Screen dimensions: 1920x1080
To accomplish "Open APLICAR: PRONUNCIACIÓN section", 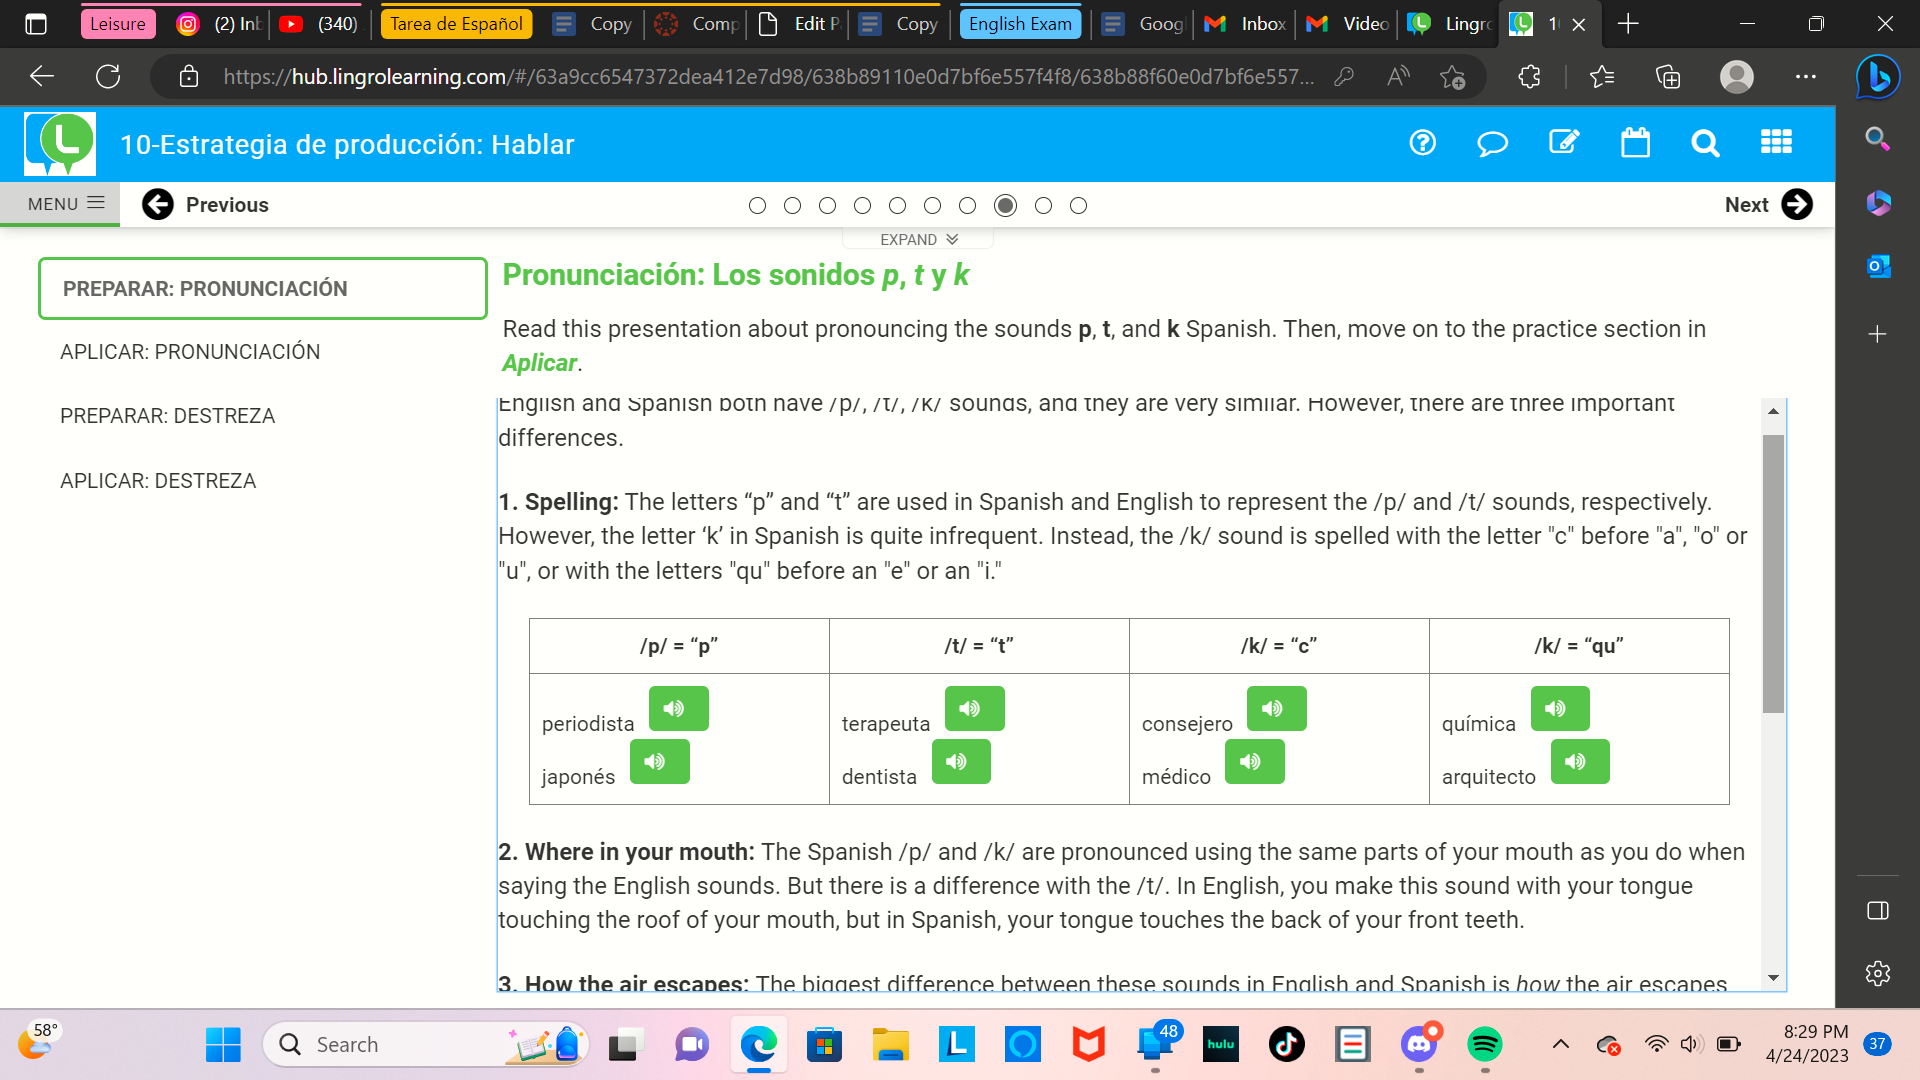I will (x=190, y=352).
